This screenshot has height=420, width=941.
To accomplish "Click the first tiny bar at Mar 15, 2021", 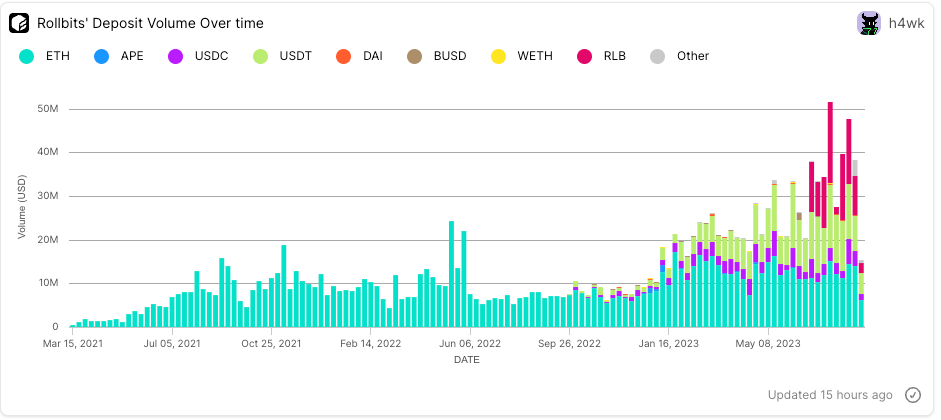I will pos(73,326).
